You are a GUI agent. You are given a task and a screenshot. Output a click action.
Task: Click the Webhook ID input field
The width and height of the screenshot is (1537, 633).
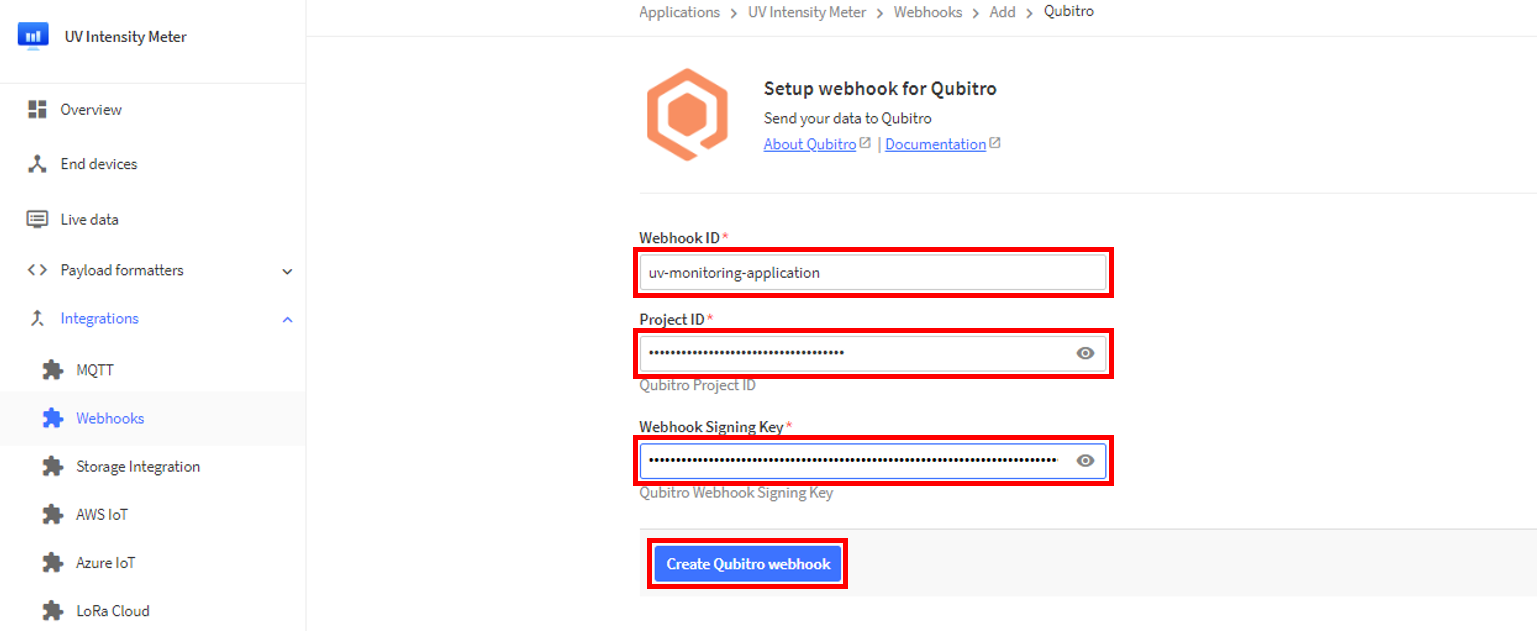[873, 272]
